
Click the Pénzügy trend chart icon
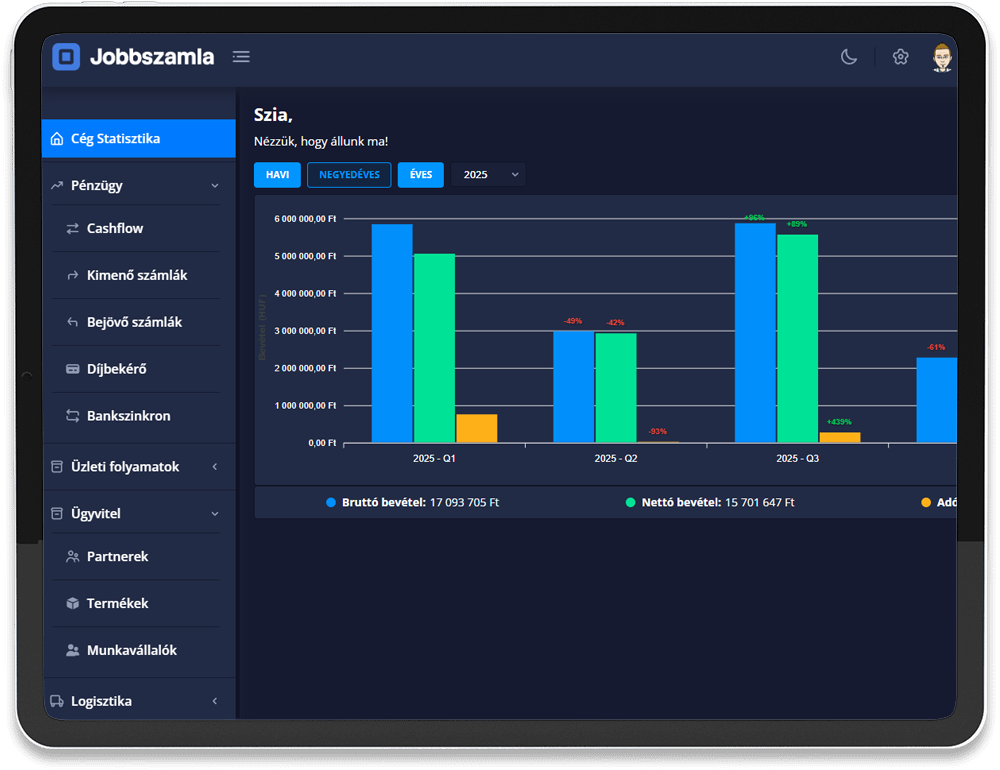57,186
